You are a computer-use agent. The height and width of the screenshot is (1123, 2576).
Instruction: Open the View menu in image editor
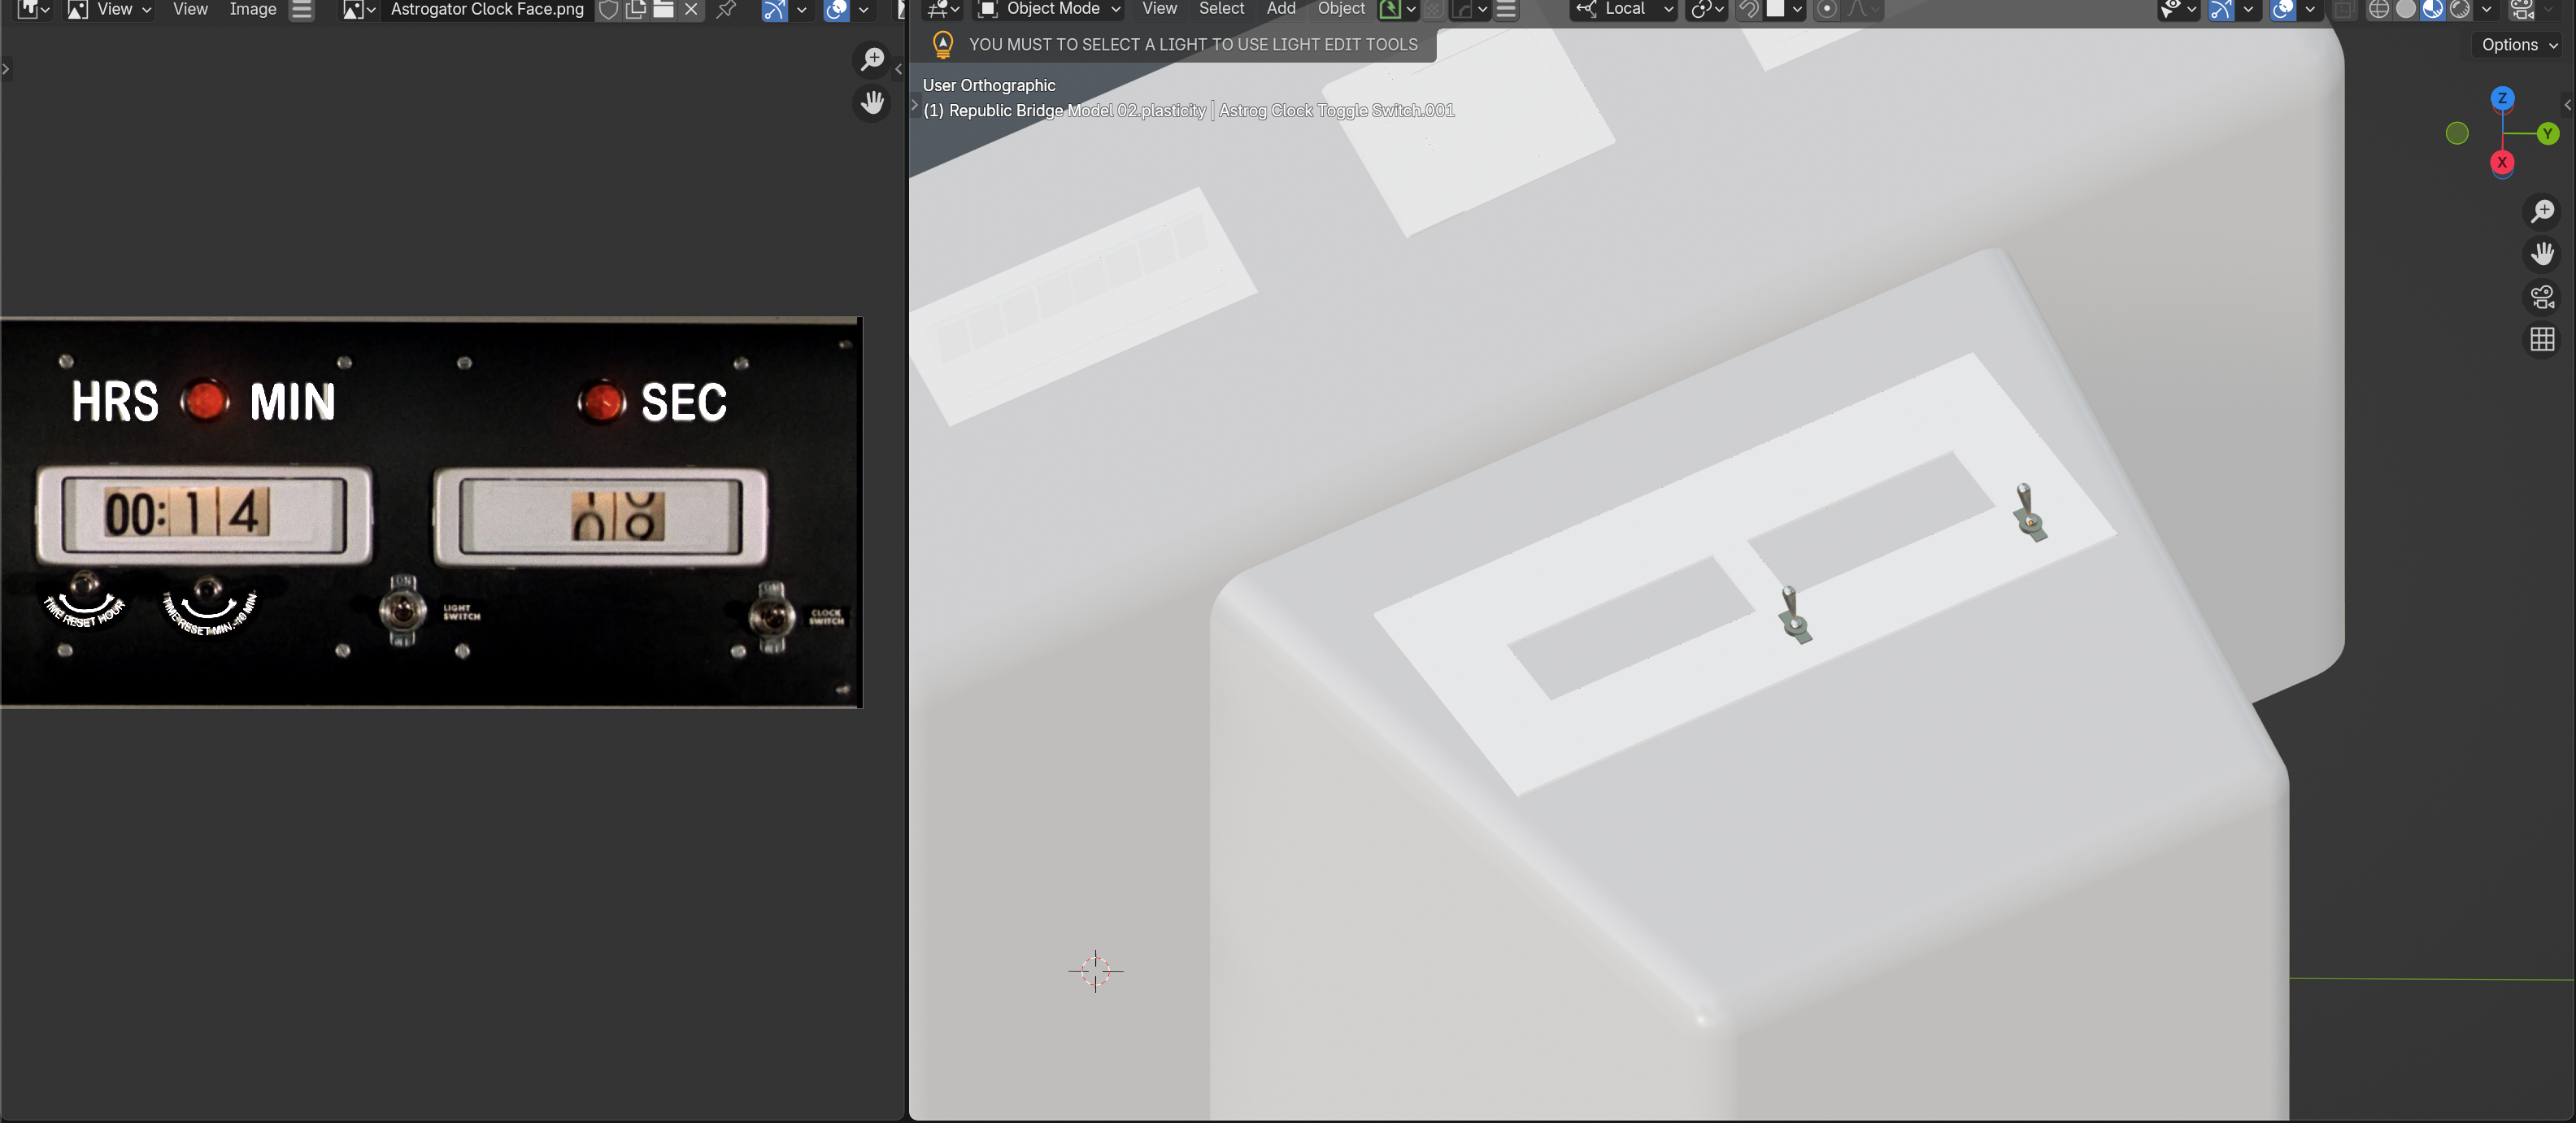190,9
